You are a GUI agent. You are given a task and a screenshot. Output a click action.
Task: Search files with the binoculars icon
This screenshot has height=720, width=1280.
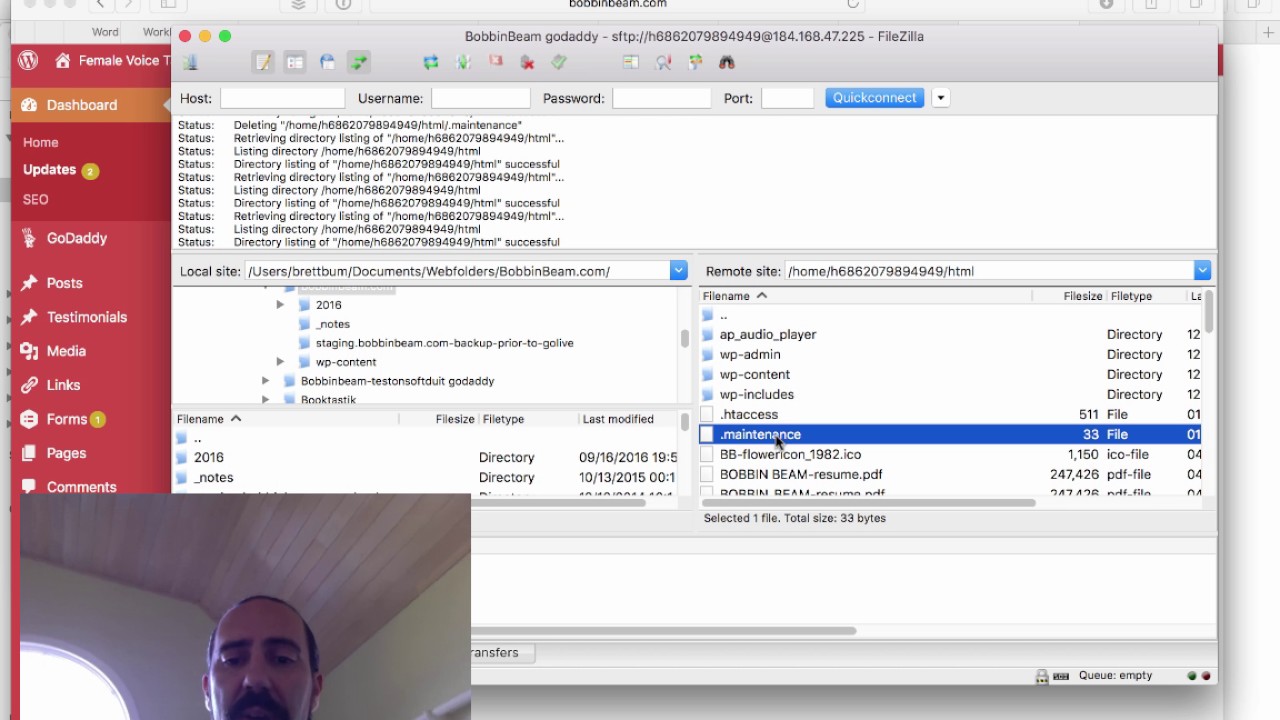point(727,62)
